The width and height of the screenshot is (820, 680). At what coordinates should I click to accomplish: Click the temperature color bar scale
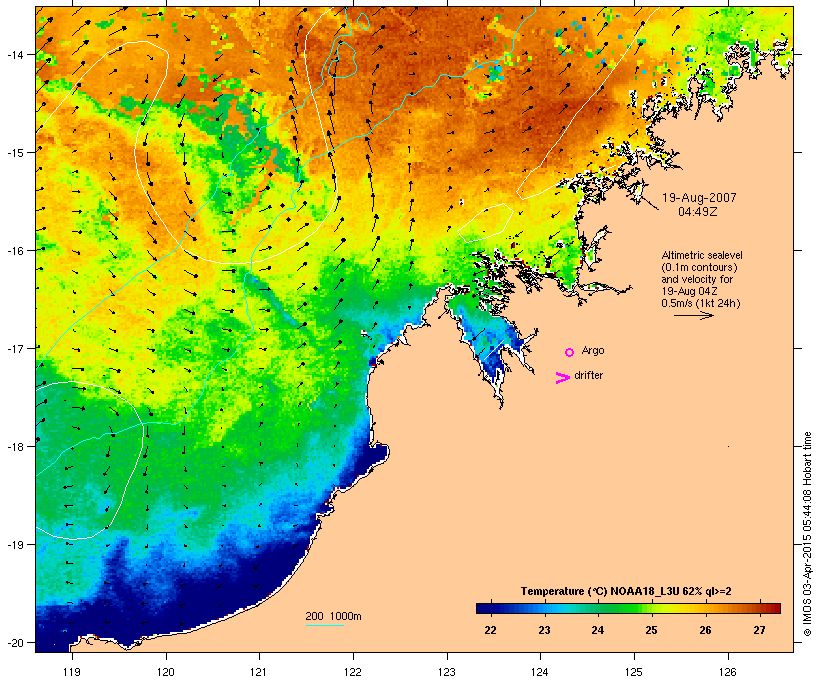pos(628,608)
